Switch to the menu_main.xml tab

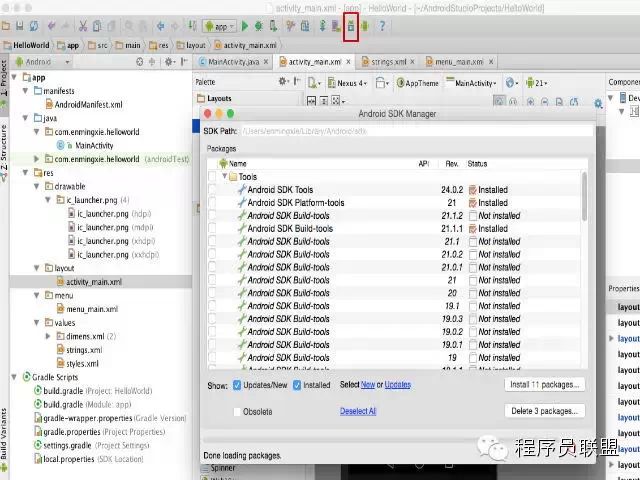click(x=460, y=62)
